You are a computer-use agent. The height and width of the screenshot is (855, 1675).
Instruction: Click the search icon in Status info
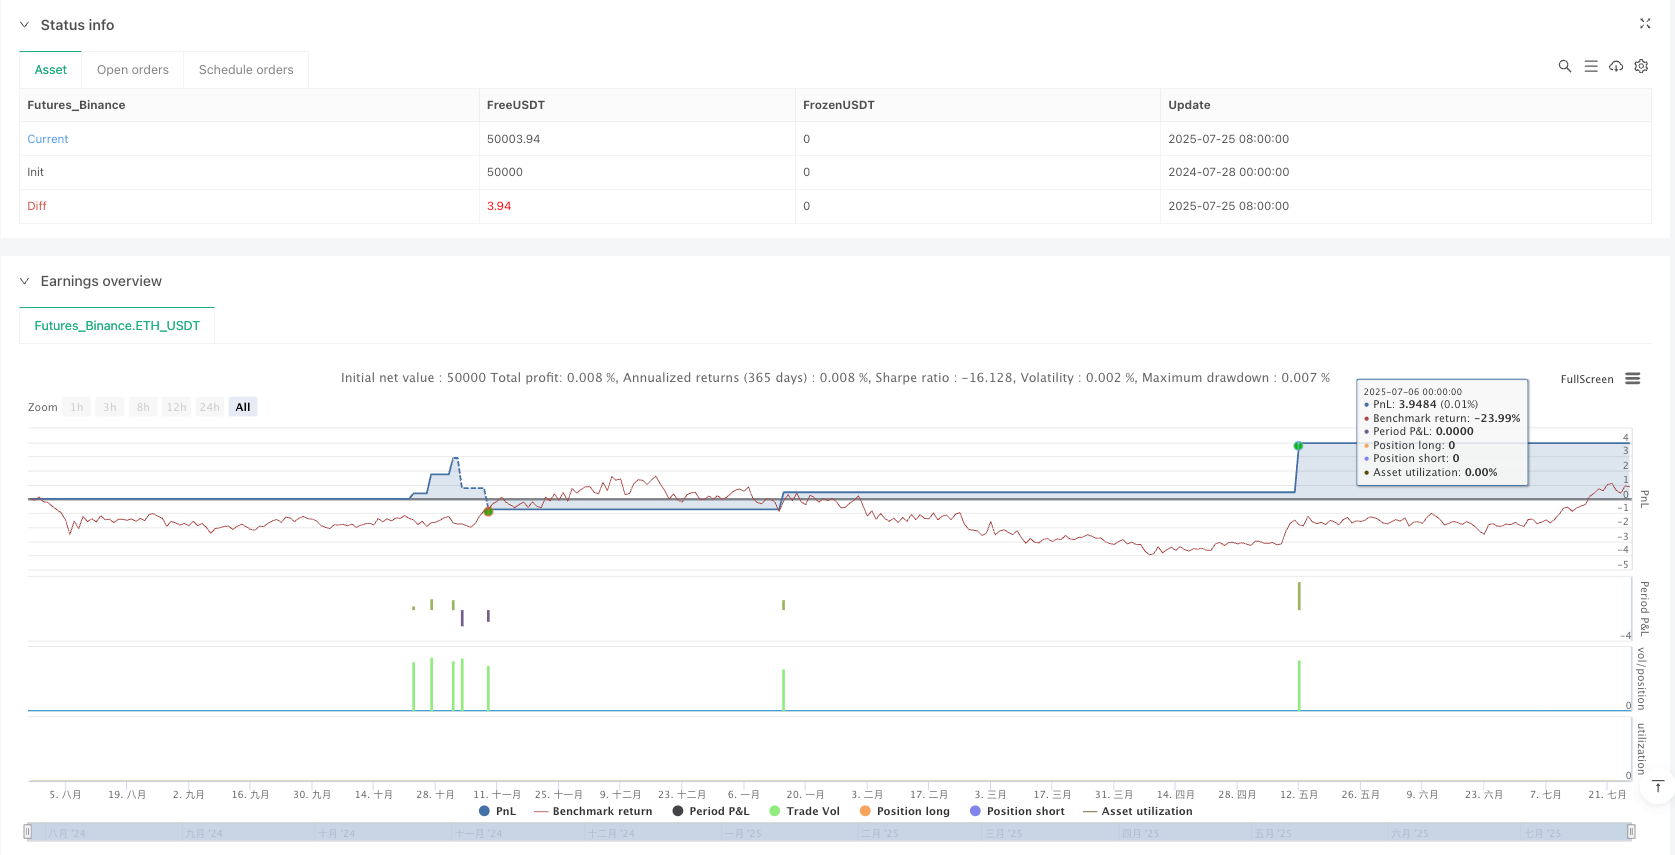click(x=1564, y=66)
